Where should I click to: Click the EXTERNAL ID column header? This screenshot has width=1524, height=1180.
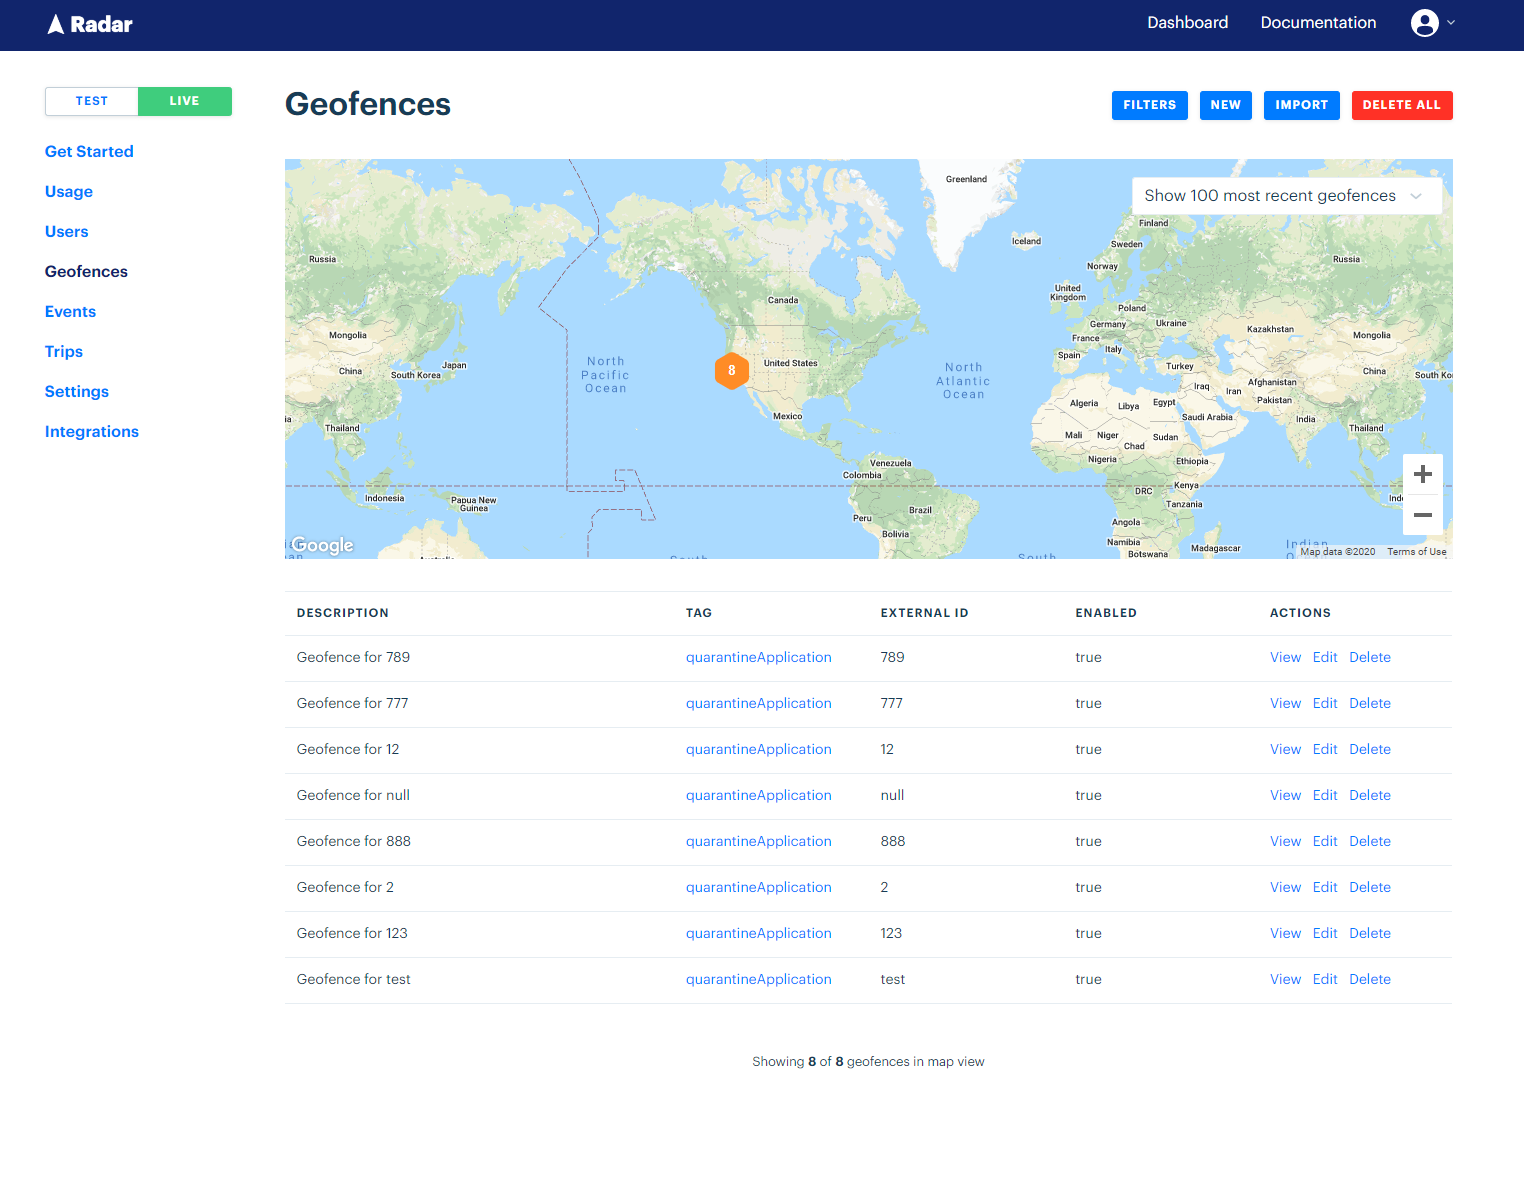(x=924, y=613)
